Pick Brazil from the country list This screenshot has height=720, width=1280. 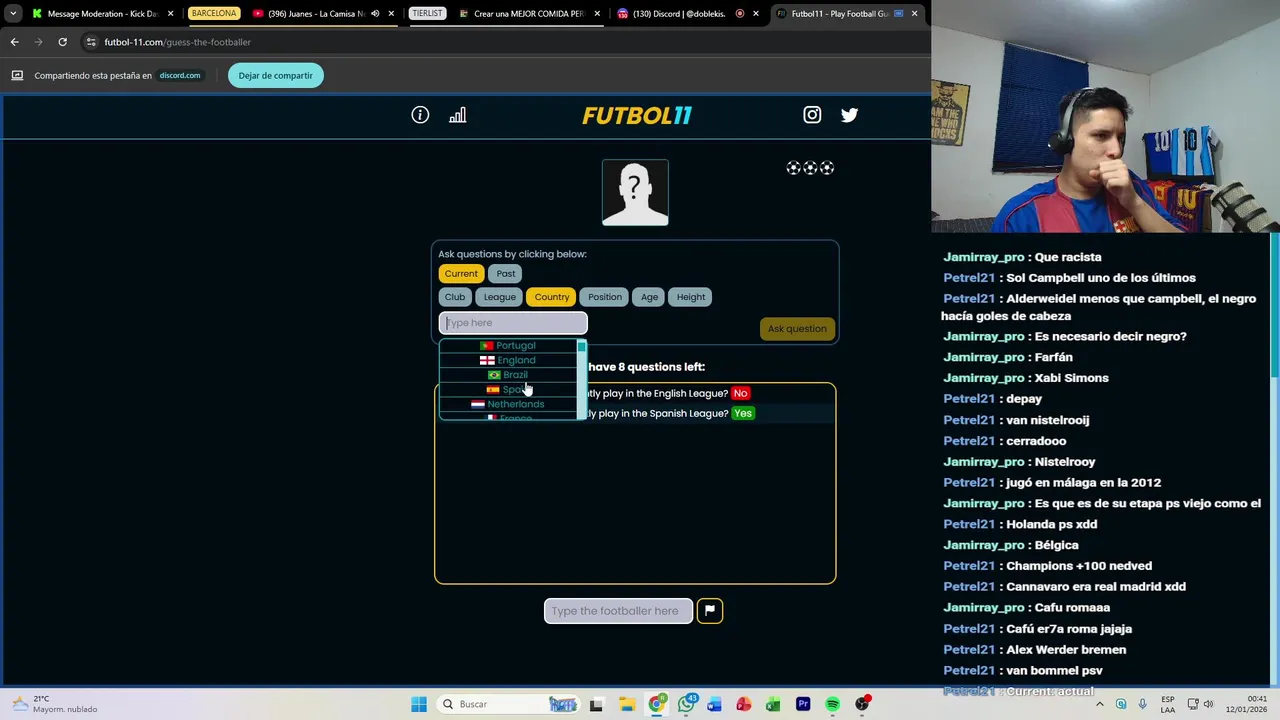pos(508,375)
